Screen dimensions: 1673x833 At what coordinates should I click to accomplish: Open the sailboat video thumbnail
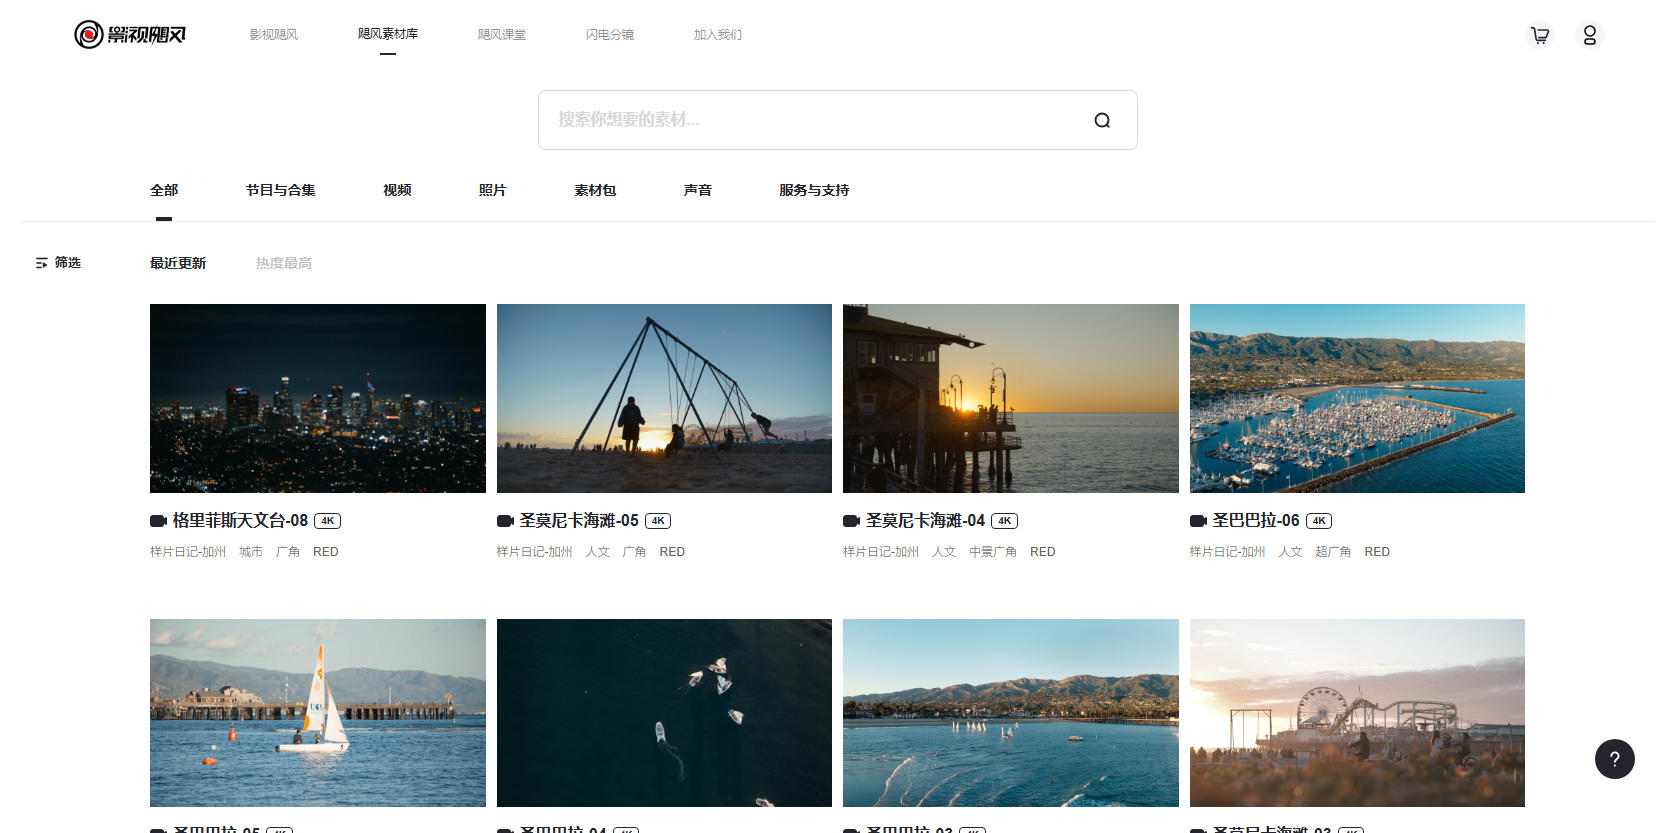point(318,712)
